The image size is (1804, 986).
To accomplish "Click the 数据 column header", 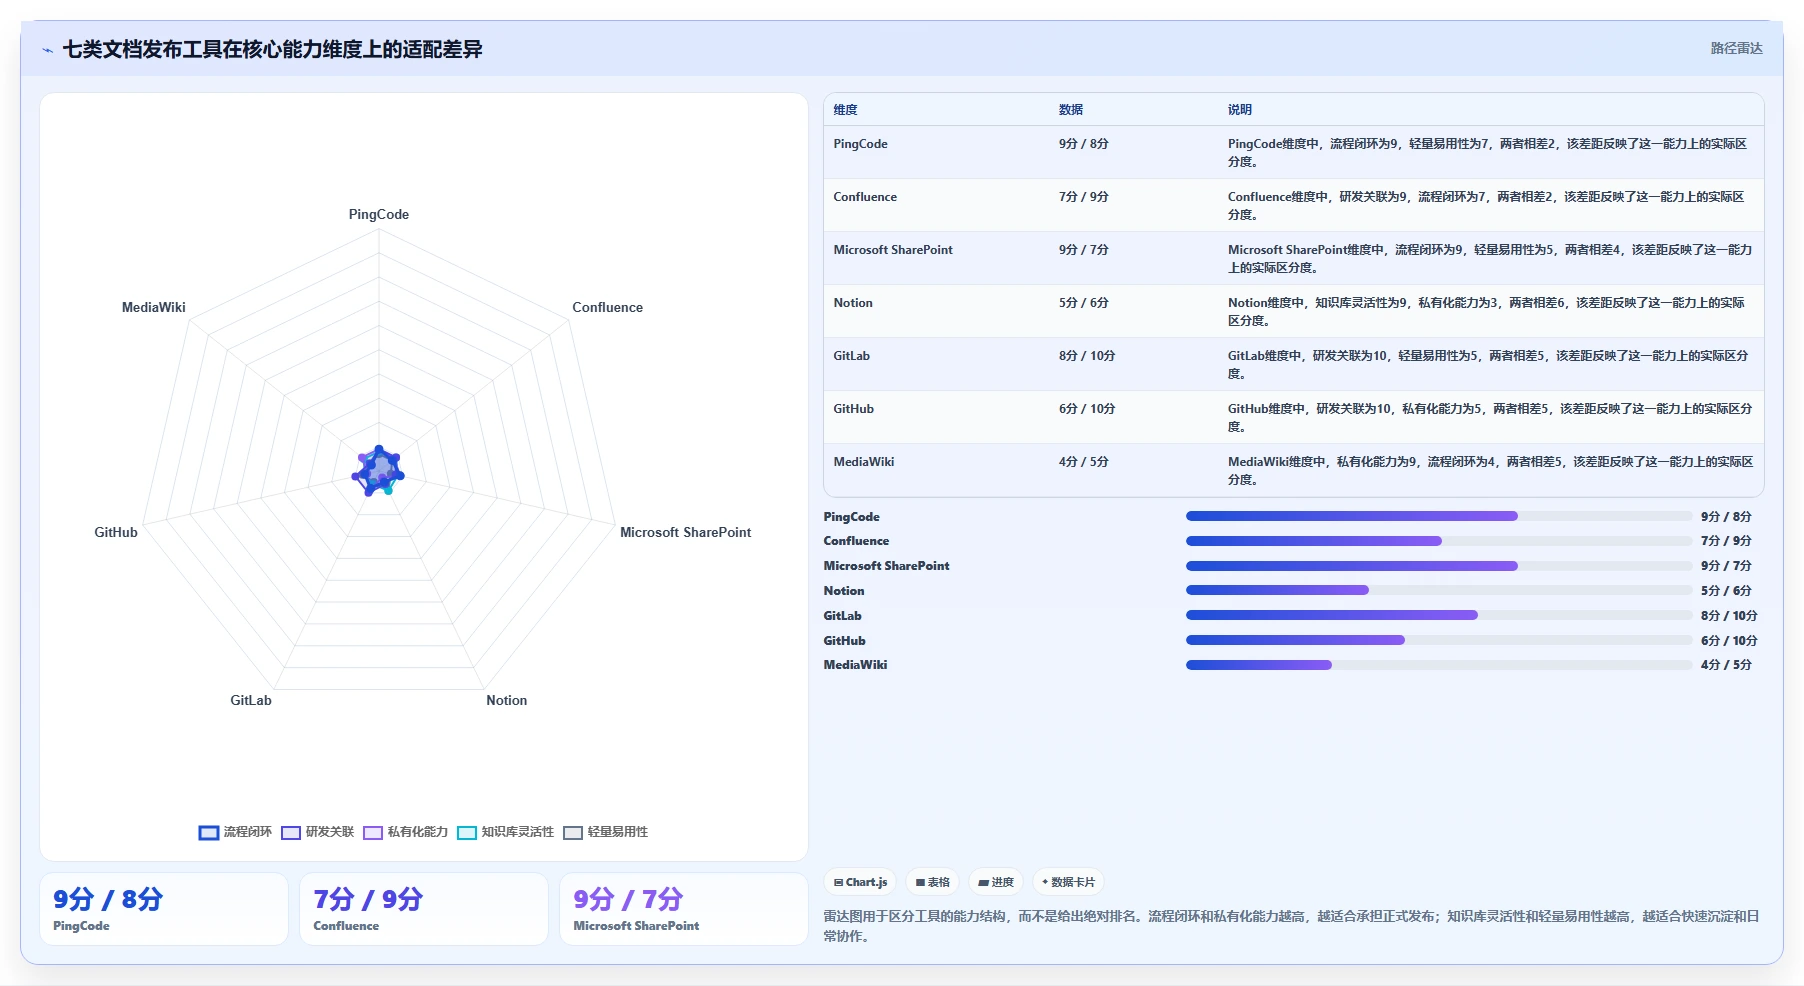I will 1070,110.
